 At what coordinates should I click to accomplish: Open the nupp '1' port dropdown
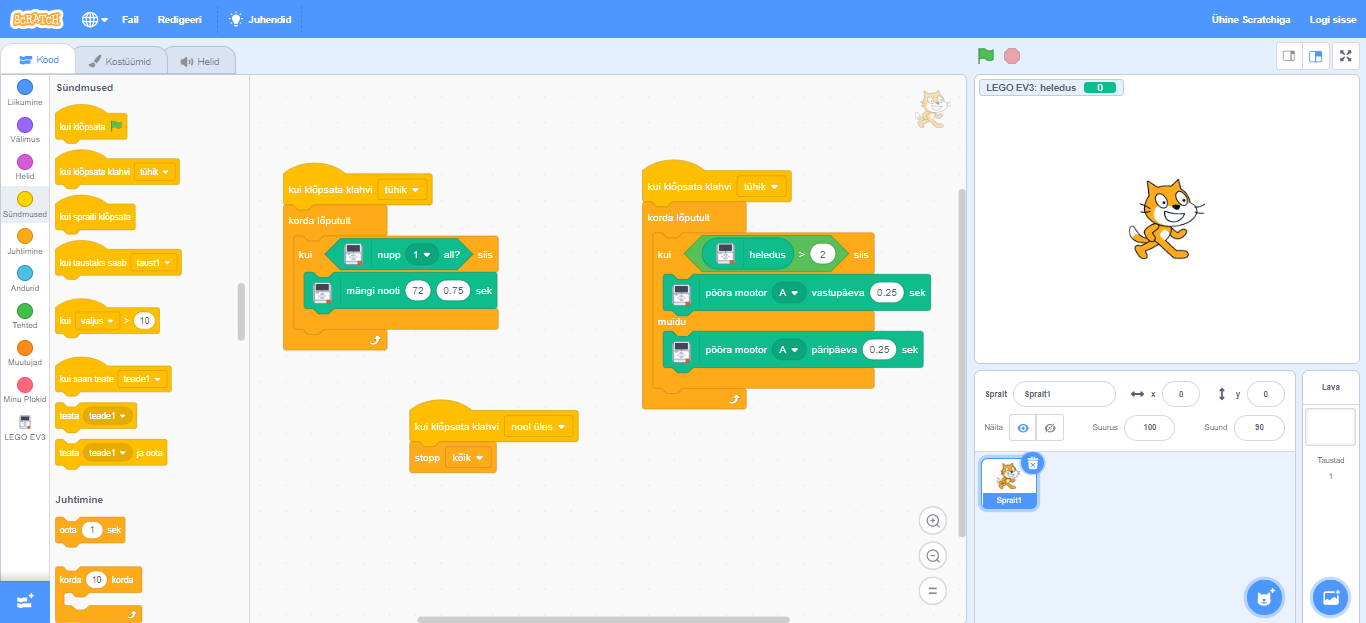[421, 254]
